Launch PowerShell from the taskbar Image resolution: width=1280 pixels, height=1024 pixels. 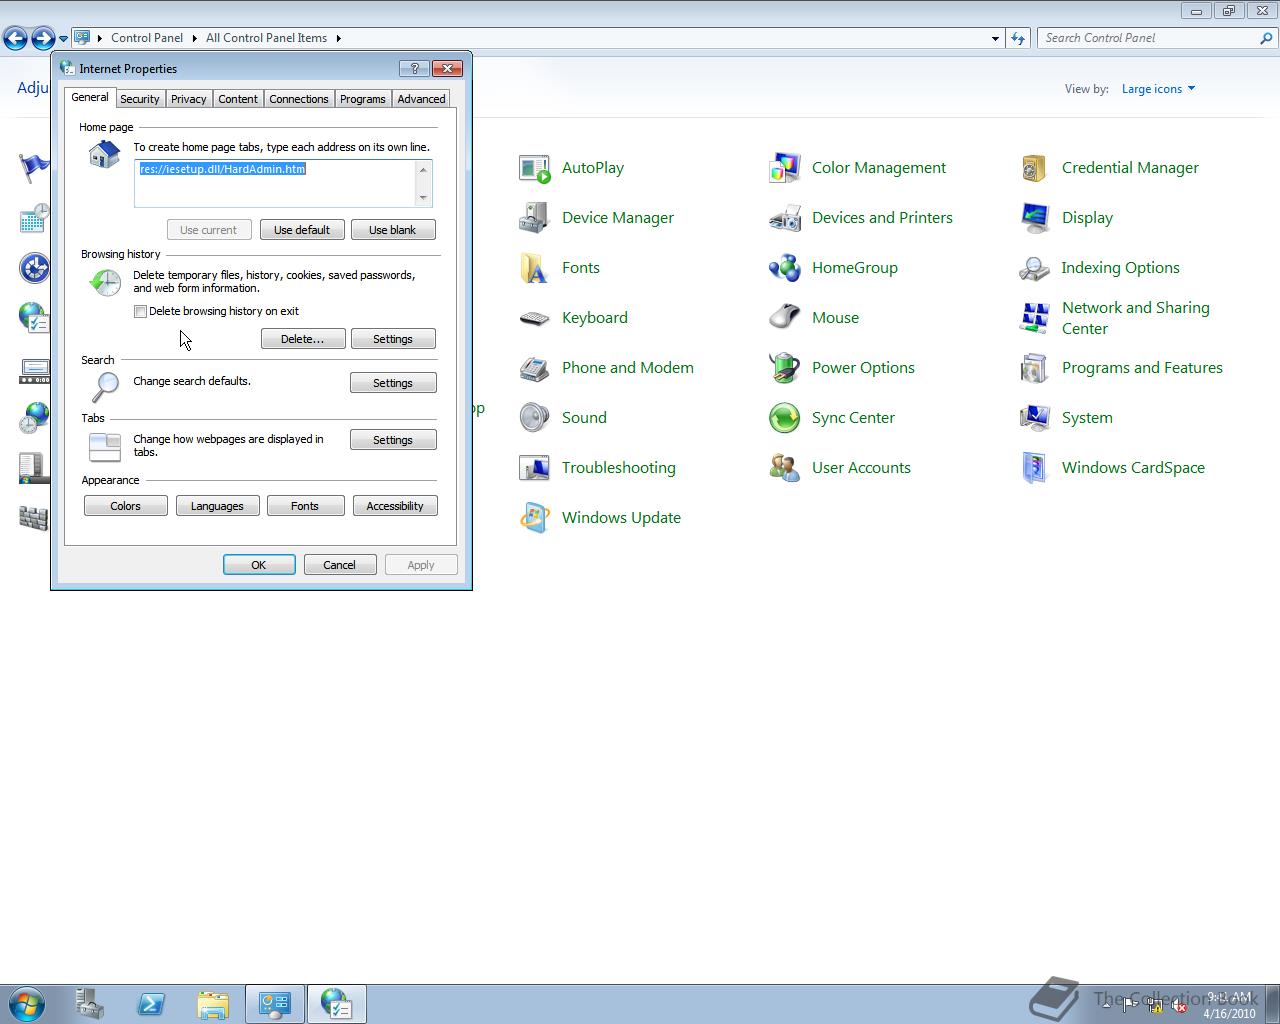151,1004
